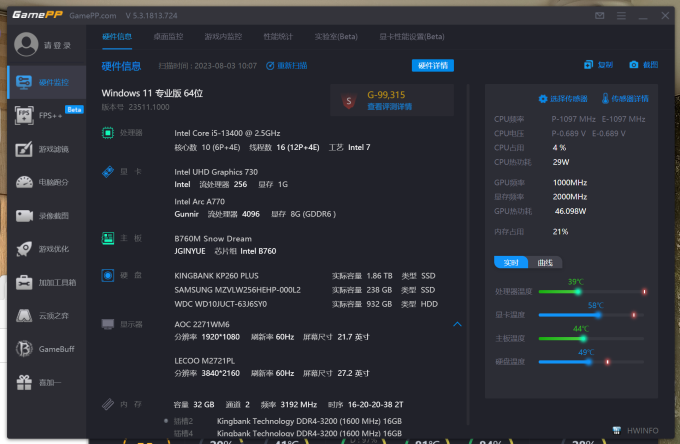Click the 请登录 login text
Viewport: 680px width, 444px height.
pos(57,45)
